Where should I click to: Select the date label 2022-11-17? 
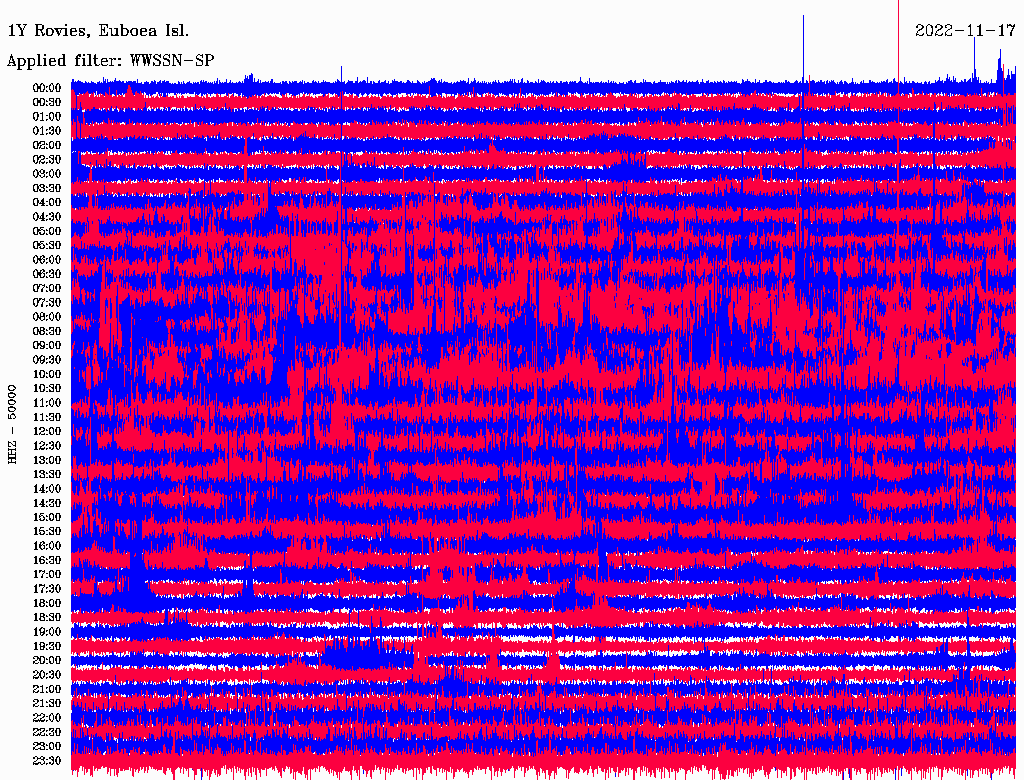pos(965,30)
